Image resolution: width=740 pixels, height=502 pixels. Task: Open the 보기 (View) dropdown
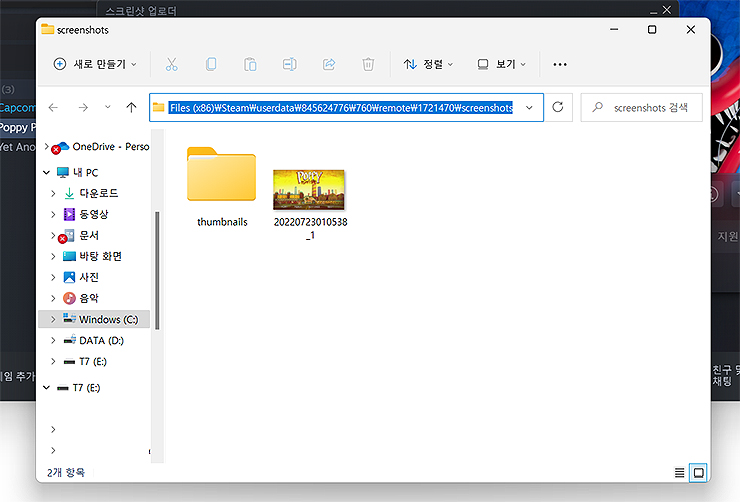pyautogui.click(x=501, y=64)
